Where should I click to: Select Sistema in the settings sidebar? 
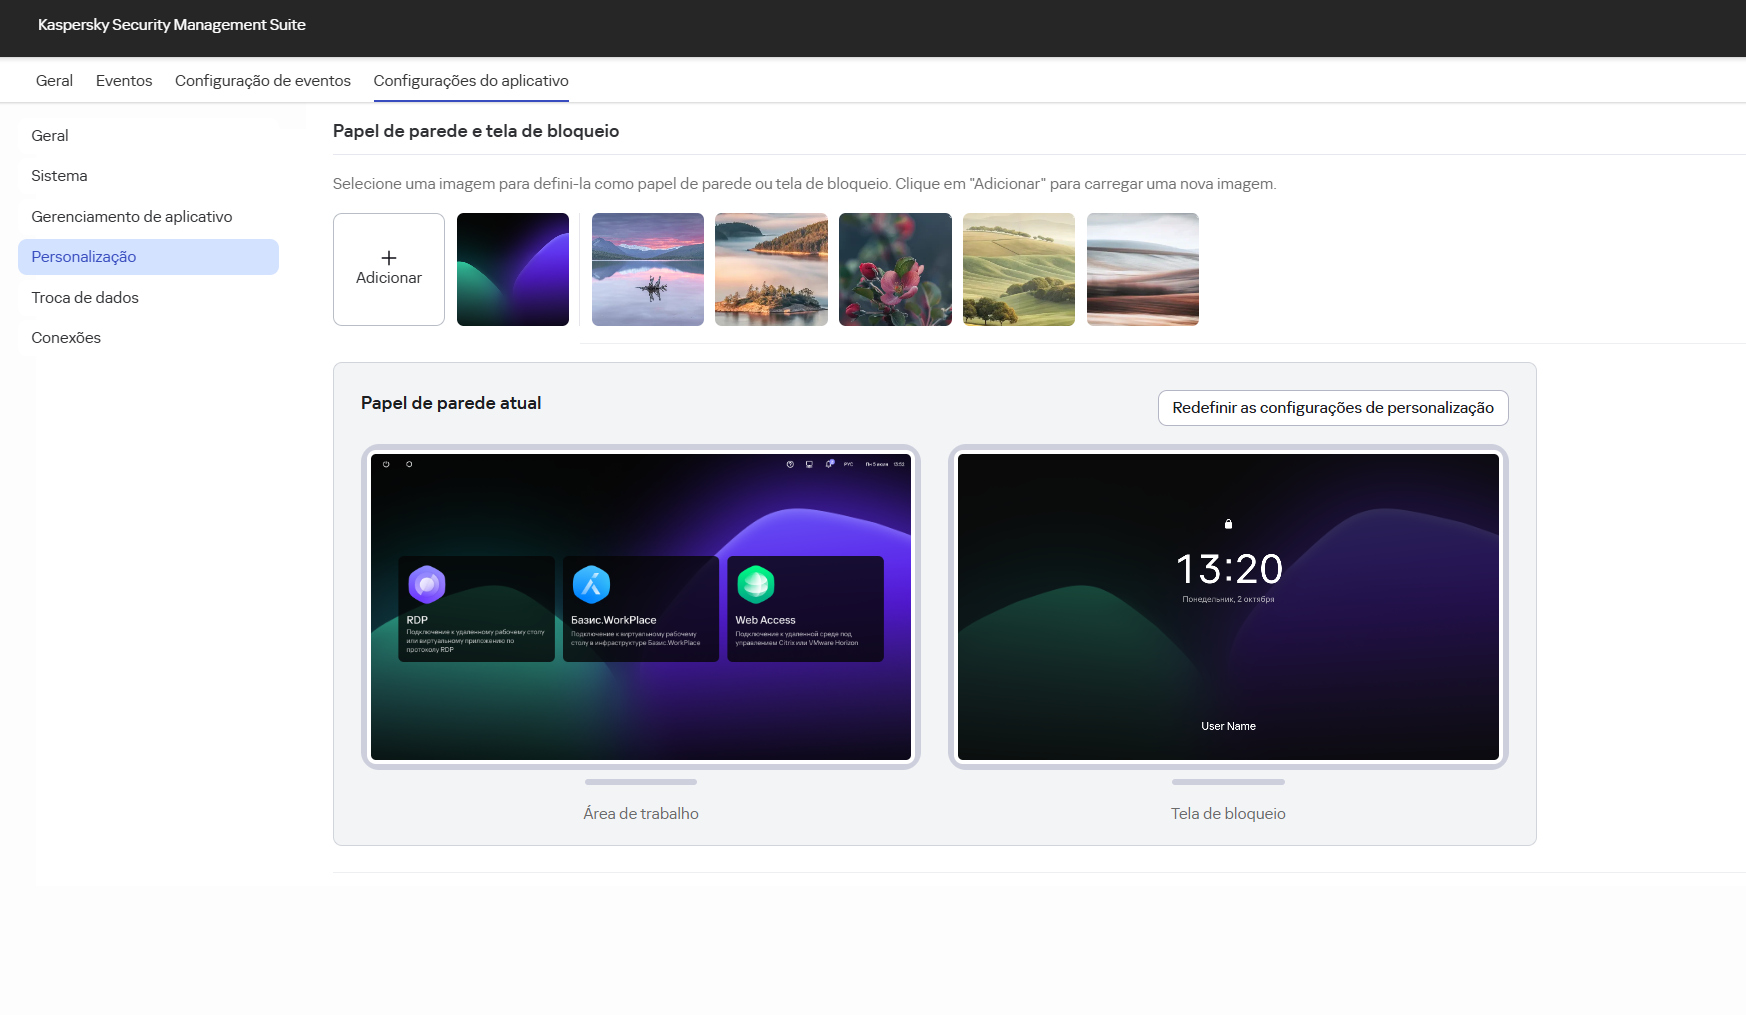pos(59,175)
